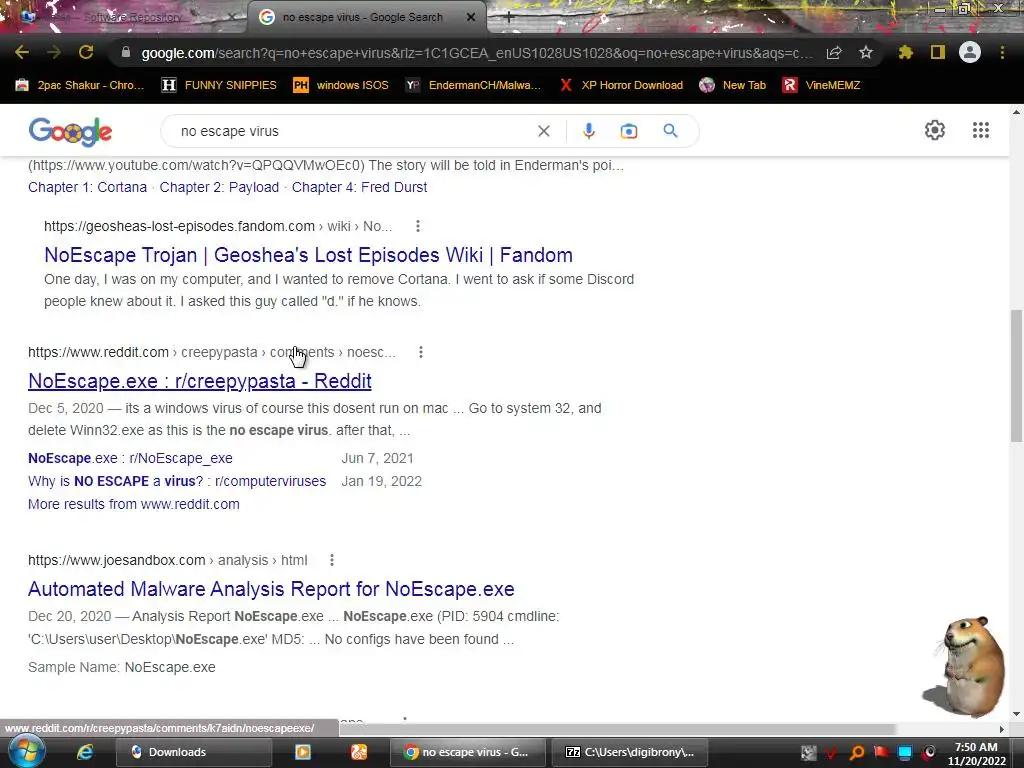Open the media player taskbar icon

(x=303, y=752)
